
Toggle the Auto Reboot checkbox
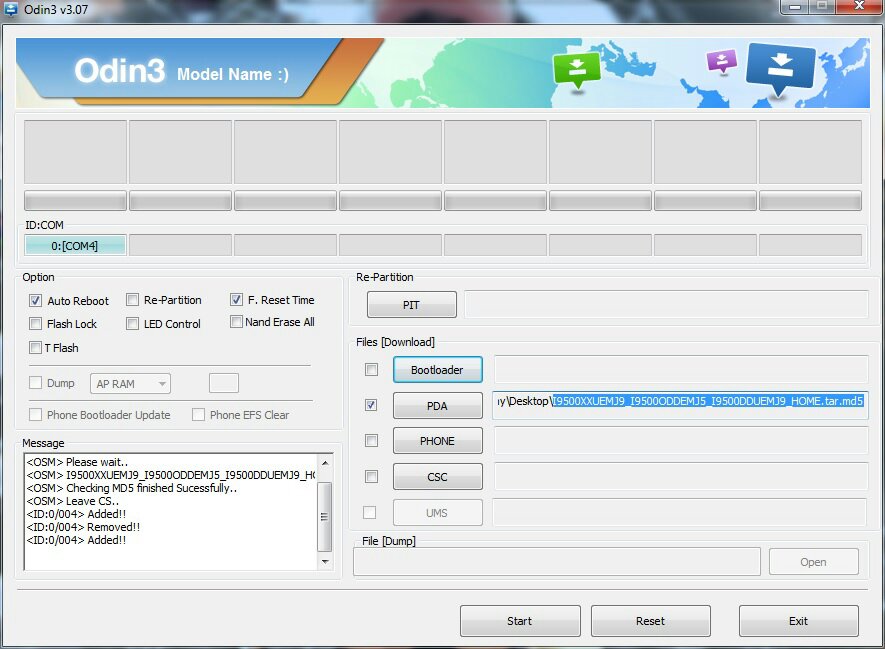(x=35, y=300)
